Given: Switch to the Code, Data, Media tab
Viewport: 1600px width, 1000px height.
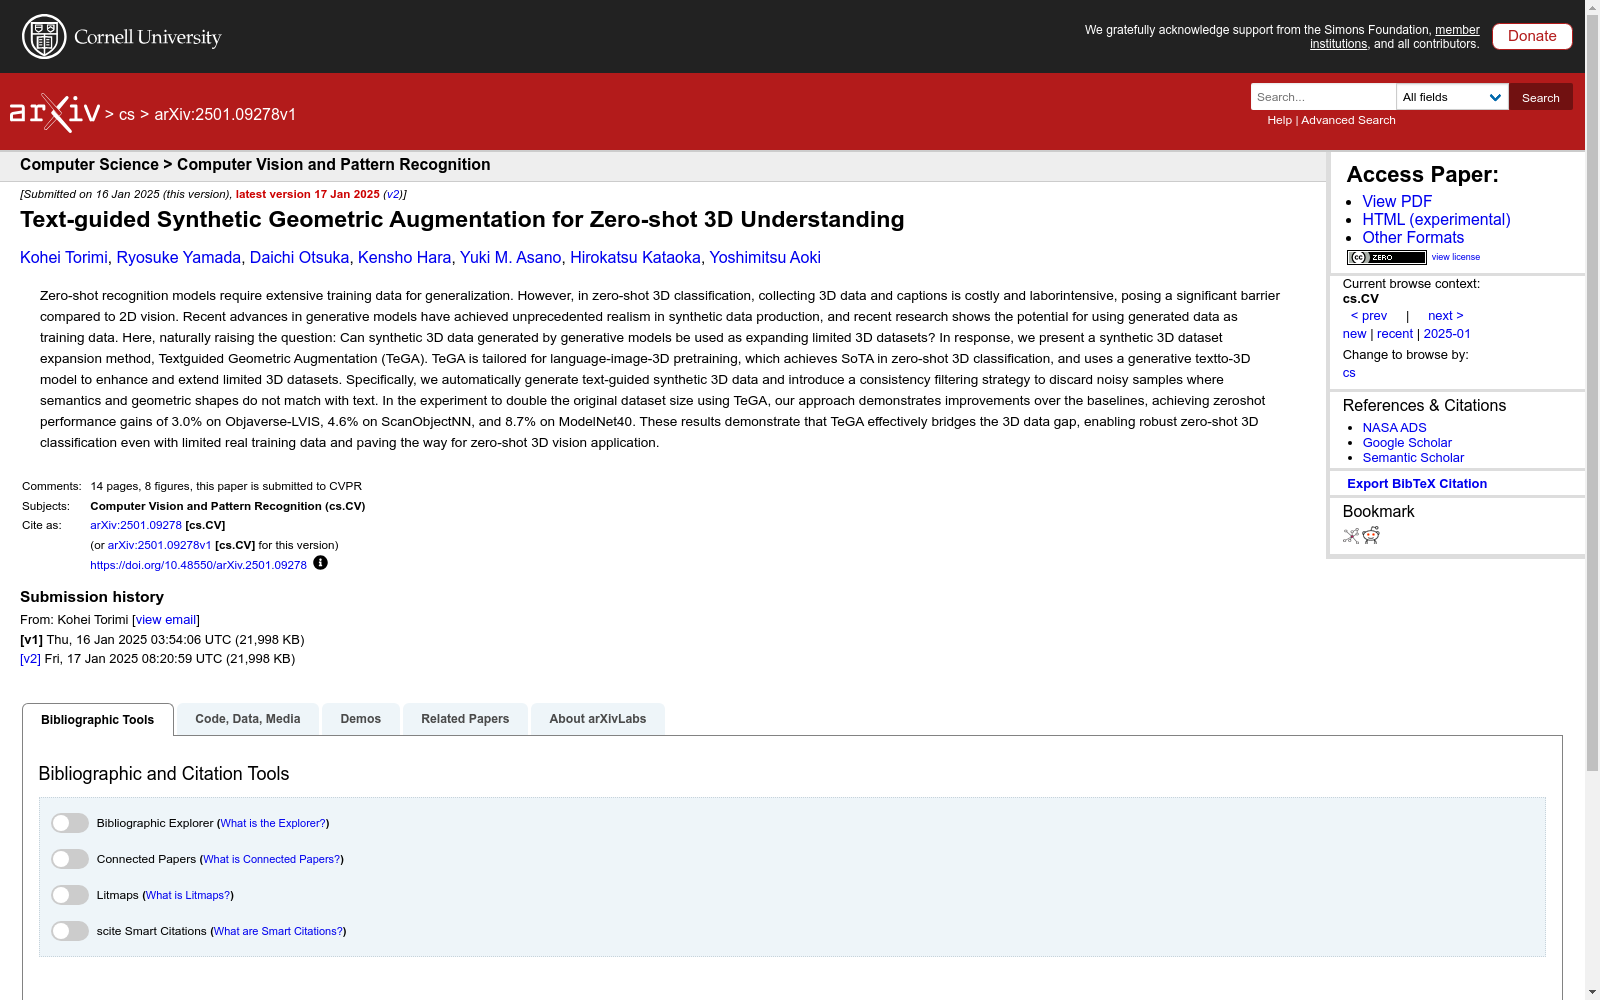Looking at the screenshot, I should (248, 718).
